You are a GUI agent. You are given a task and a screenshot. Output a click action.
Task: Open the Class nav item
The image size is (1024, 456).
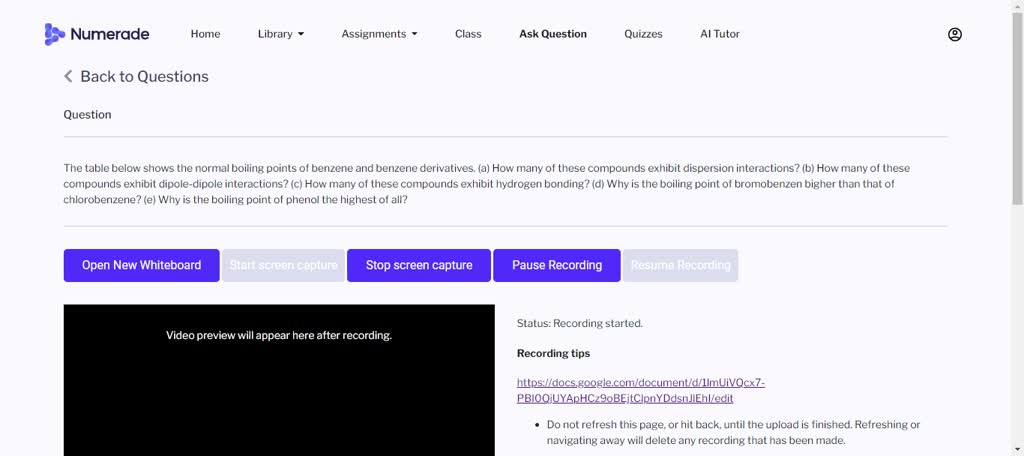(468, 34)
